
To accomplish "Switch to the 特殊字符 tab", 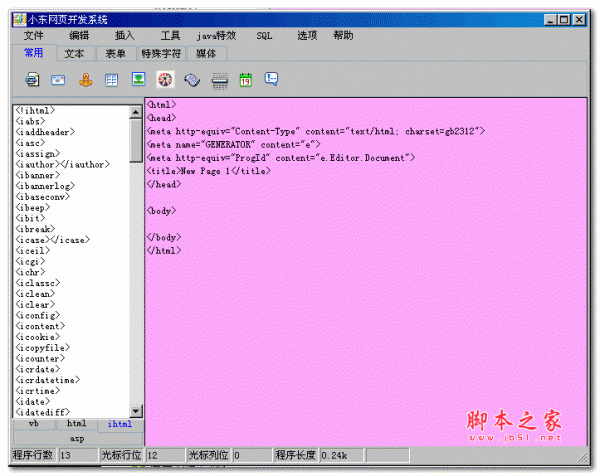I will pos(162,53).
